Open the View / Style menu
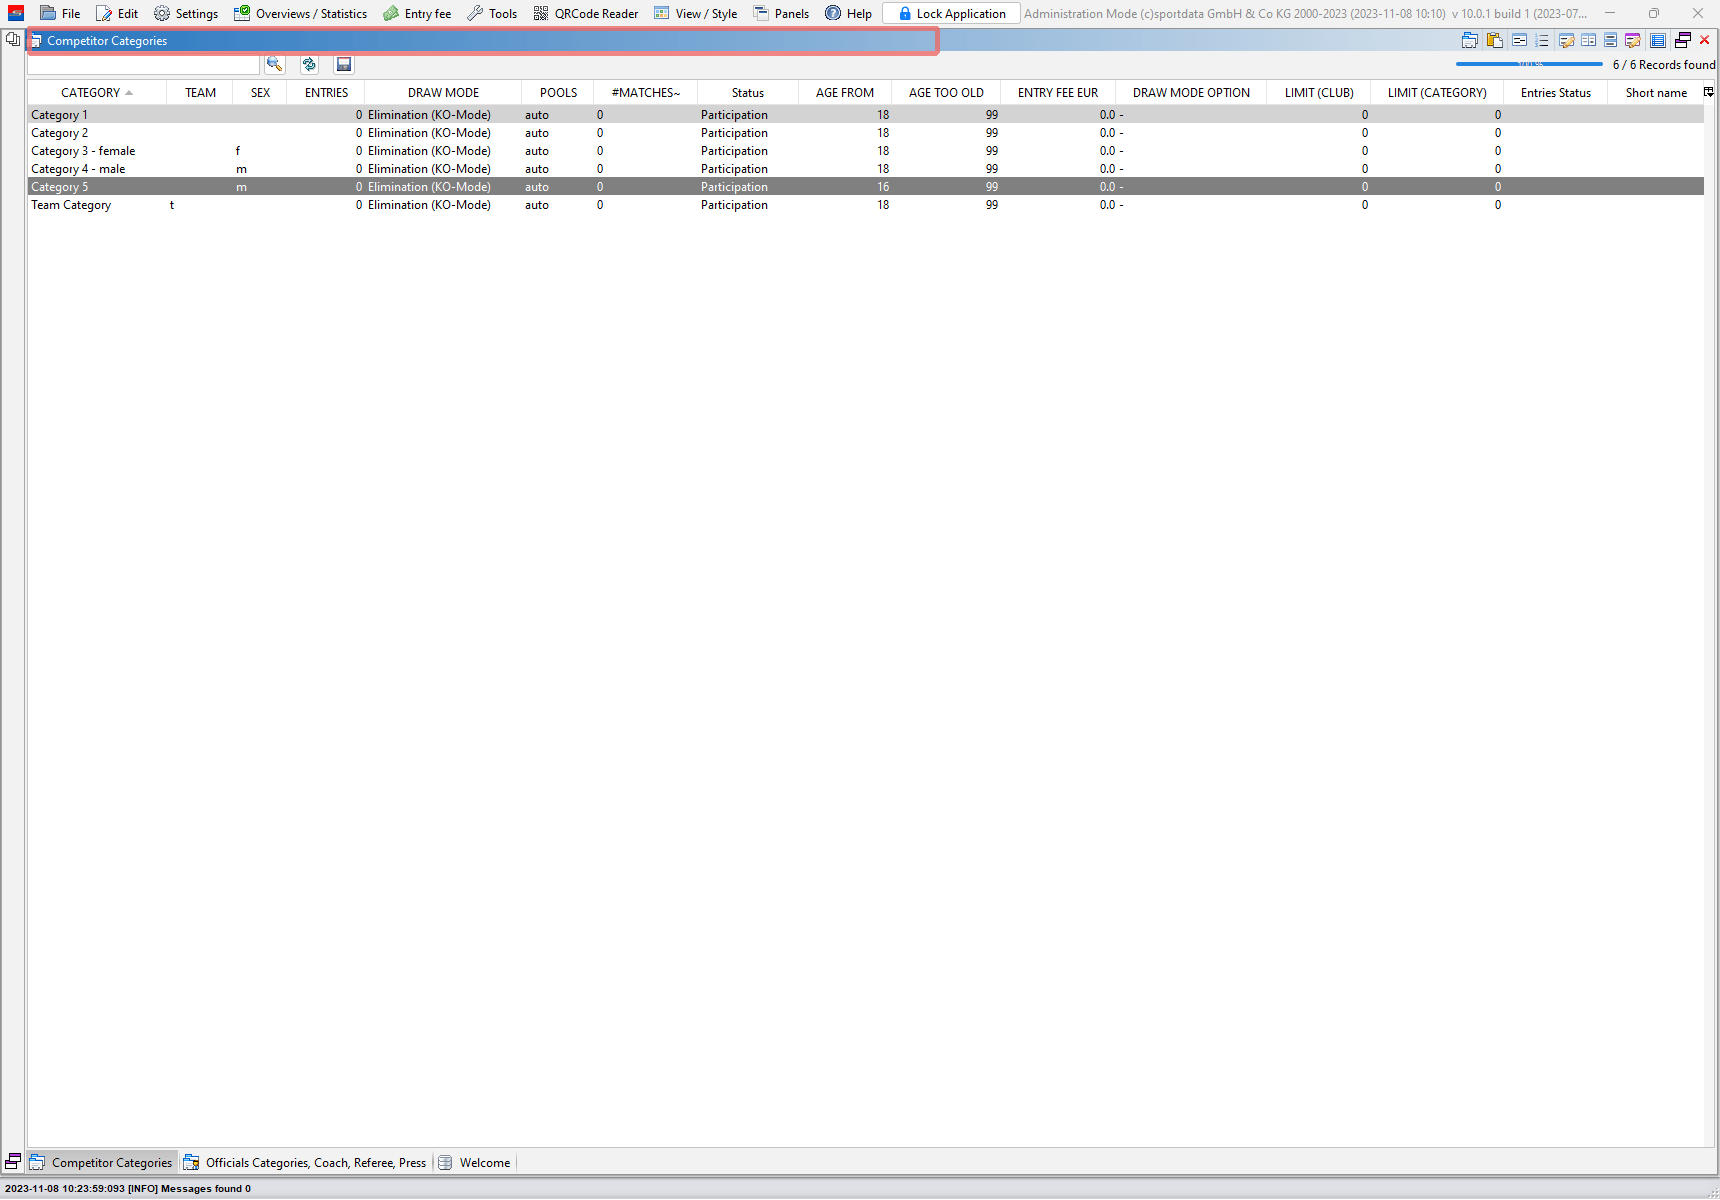The height and width of the screenshot is (1200, 1720). 696,14
